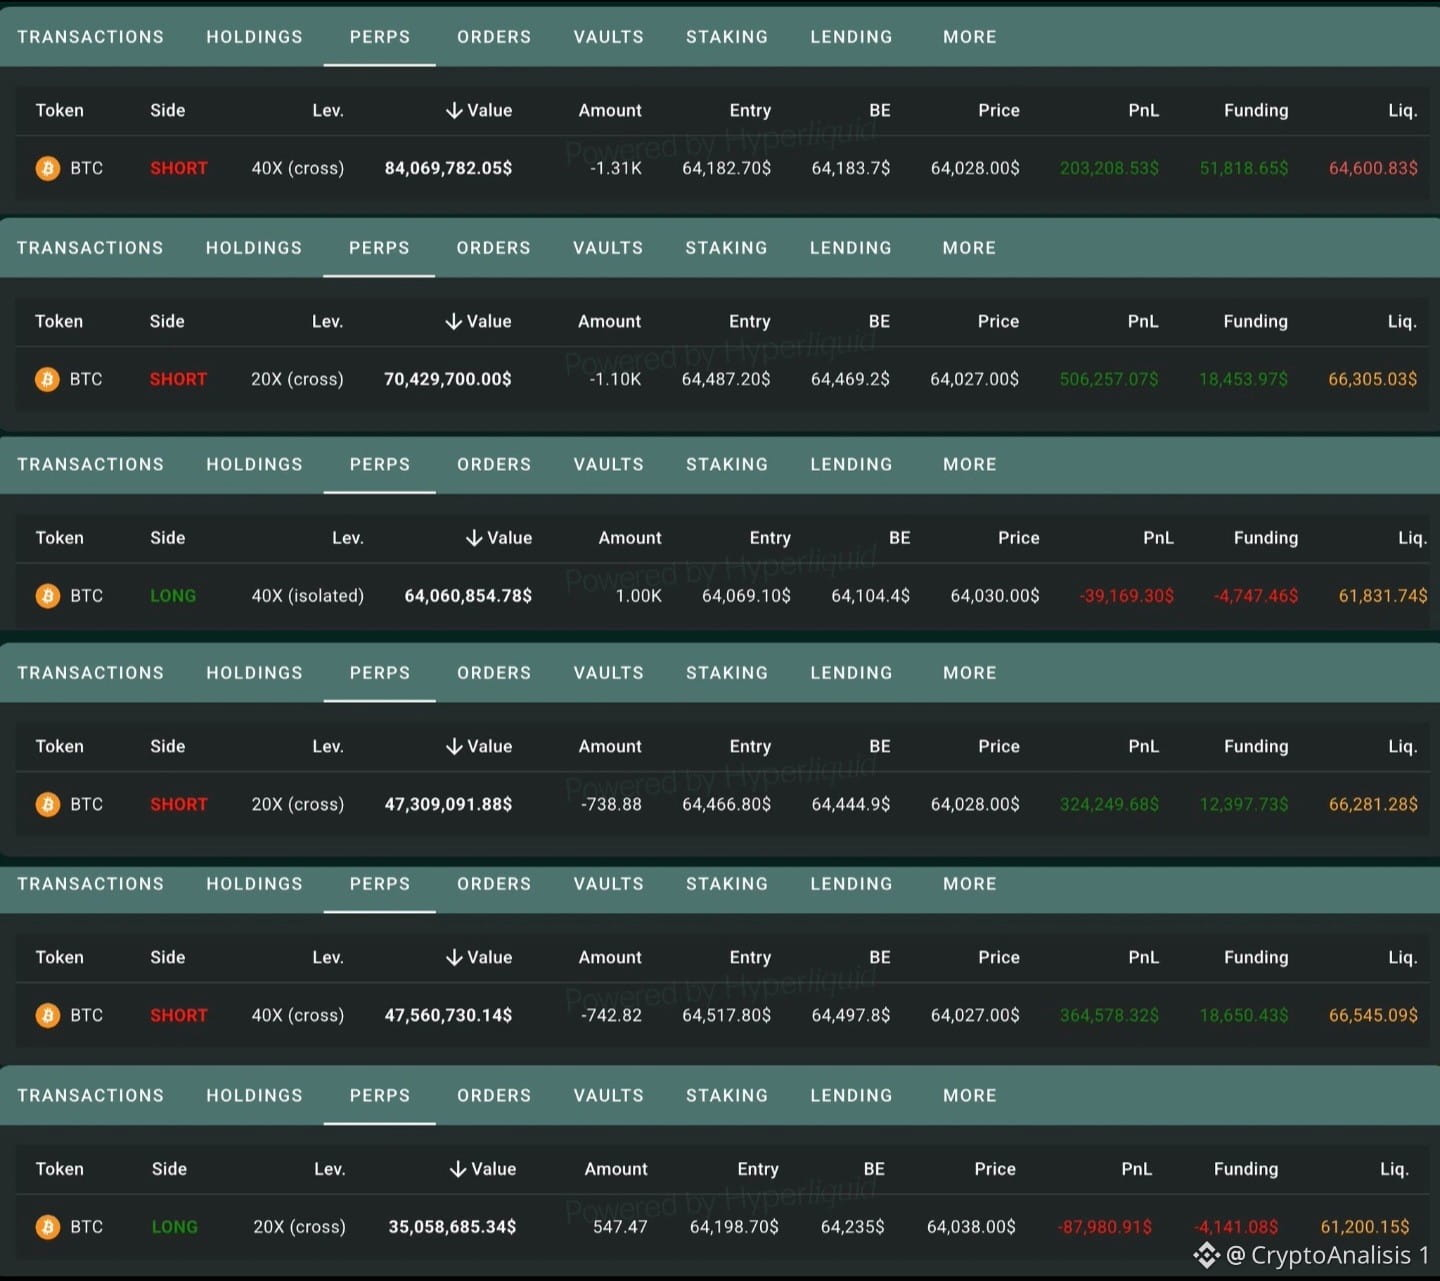
Task: Click the position value 47,560,730.14$
Action: (448, 1015)
